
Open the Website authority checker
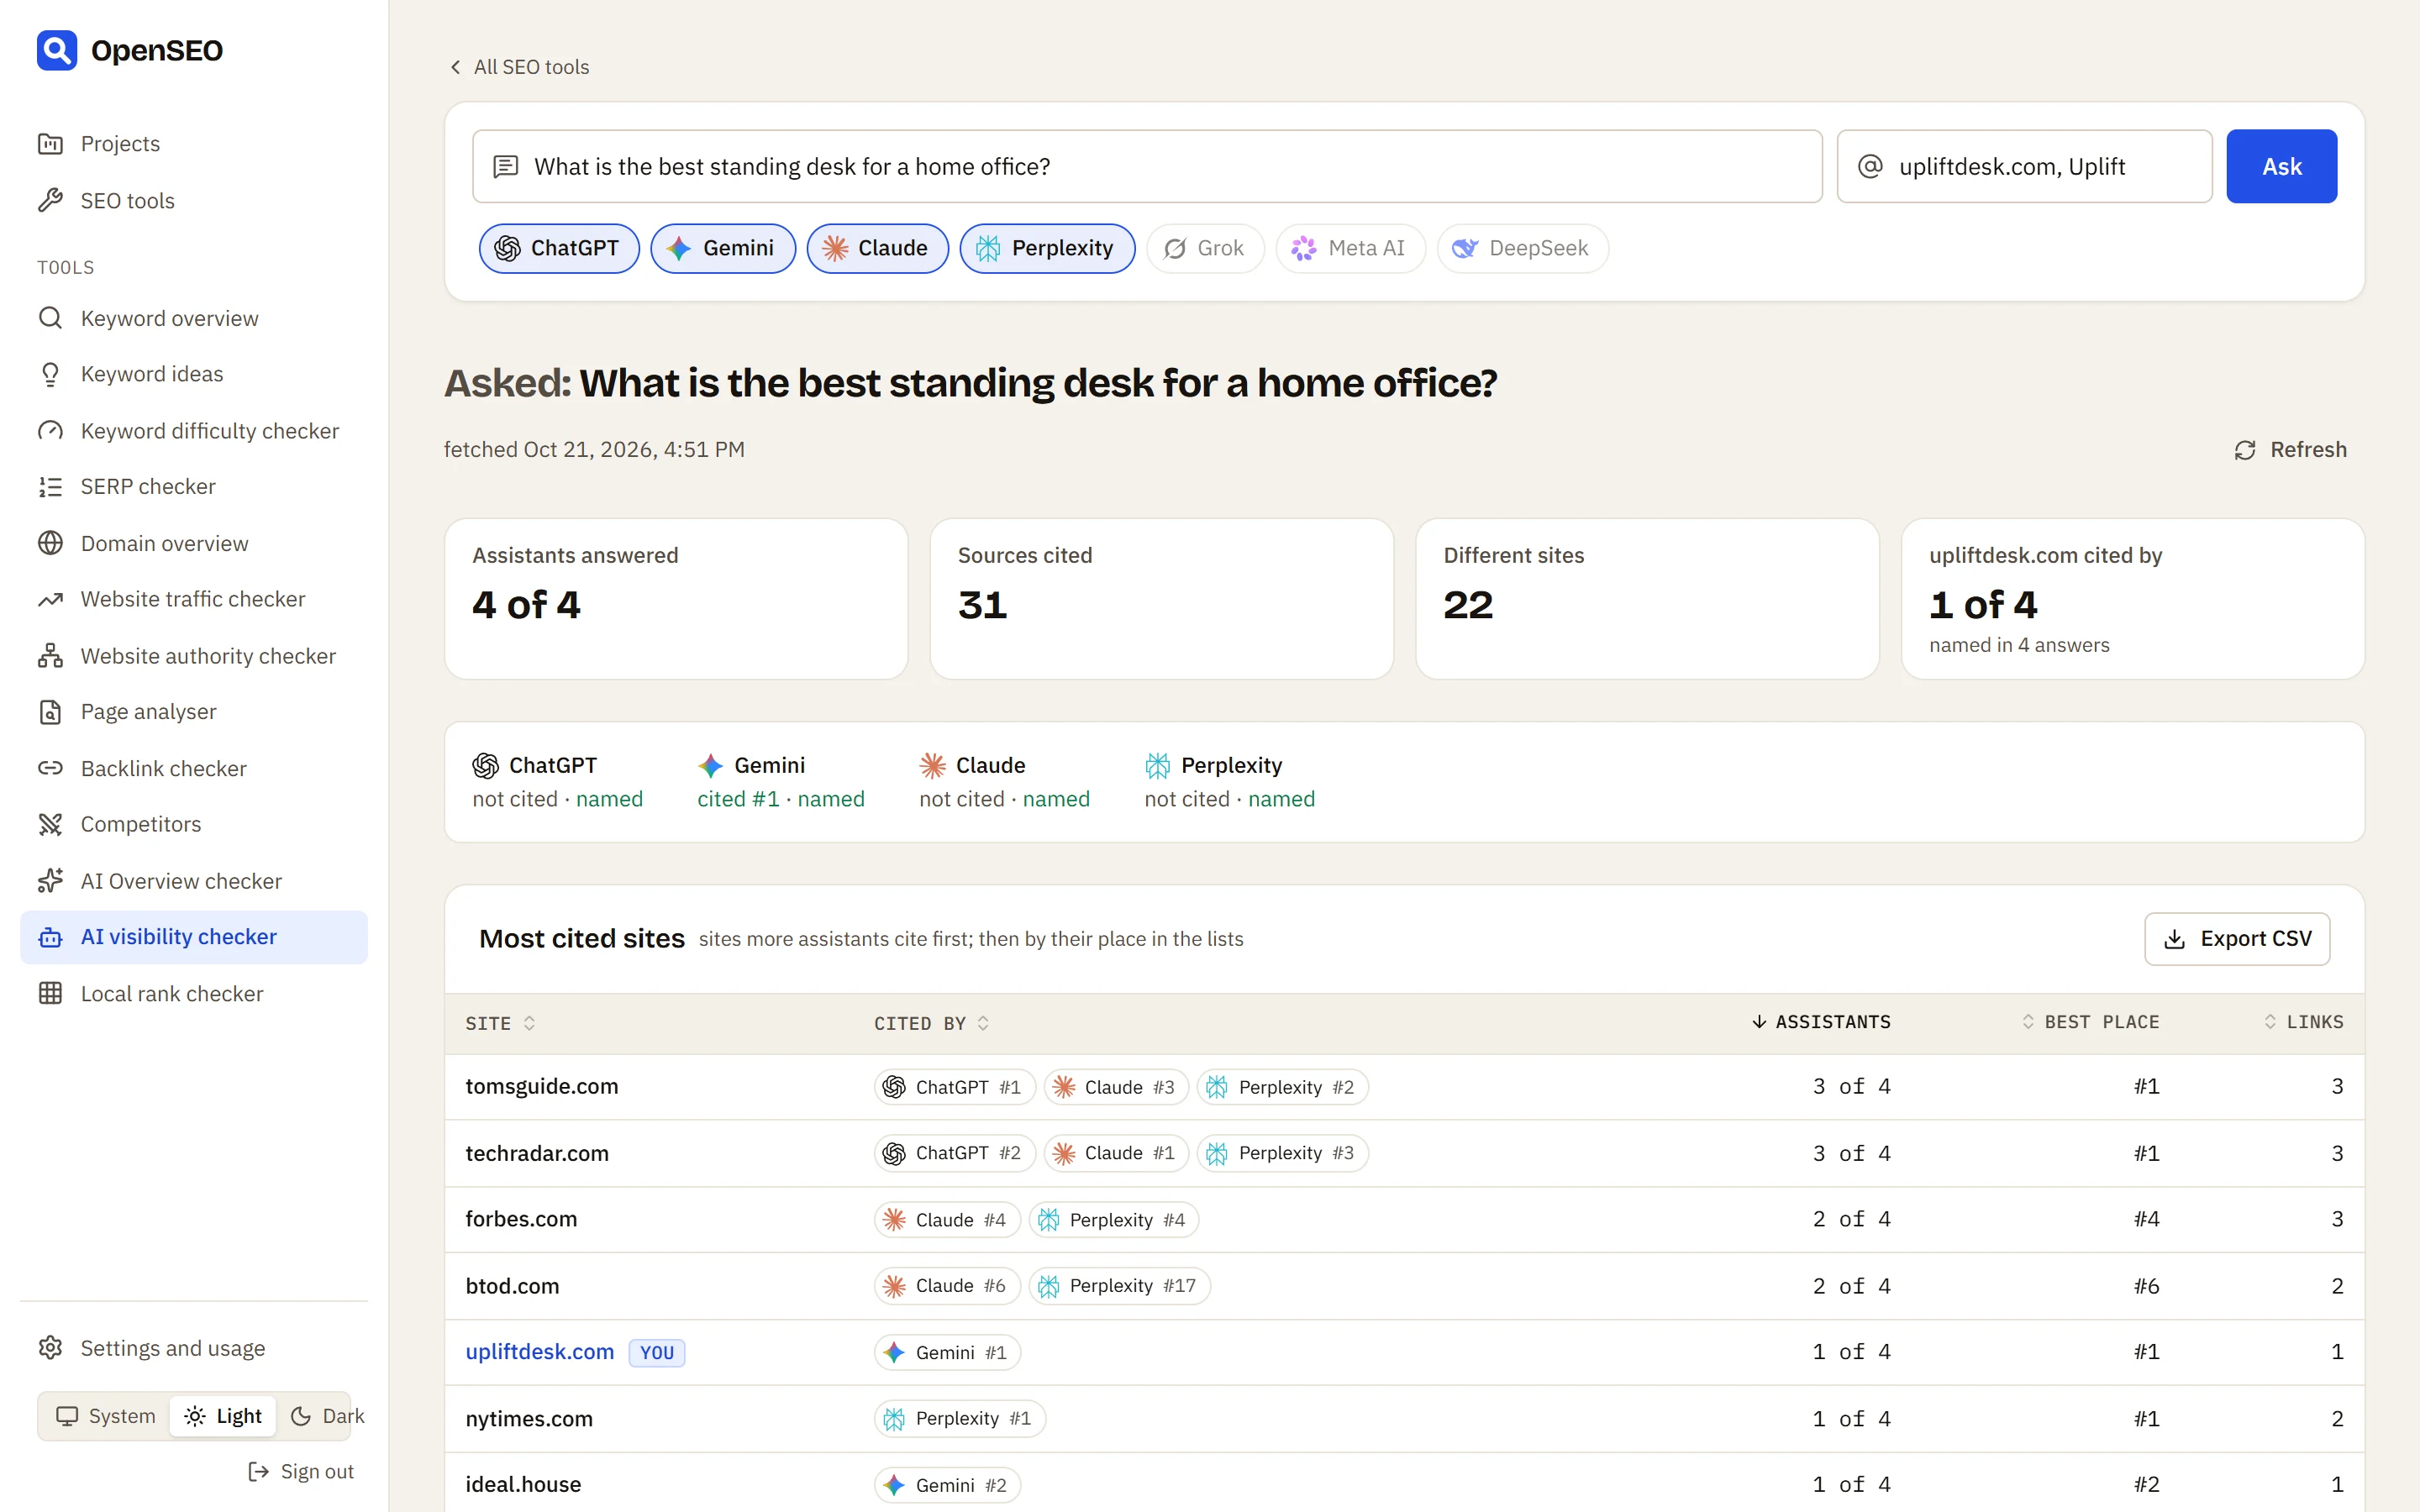[x=194, y=656]
